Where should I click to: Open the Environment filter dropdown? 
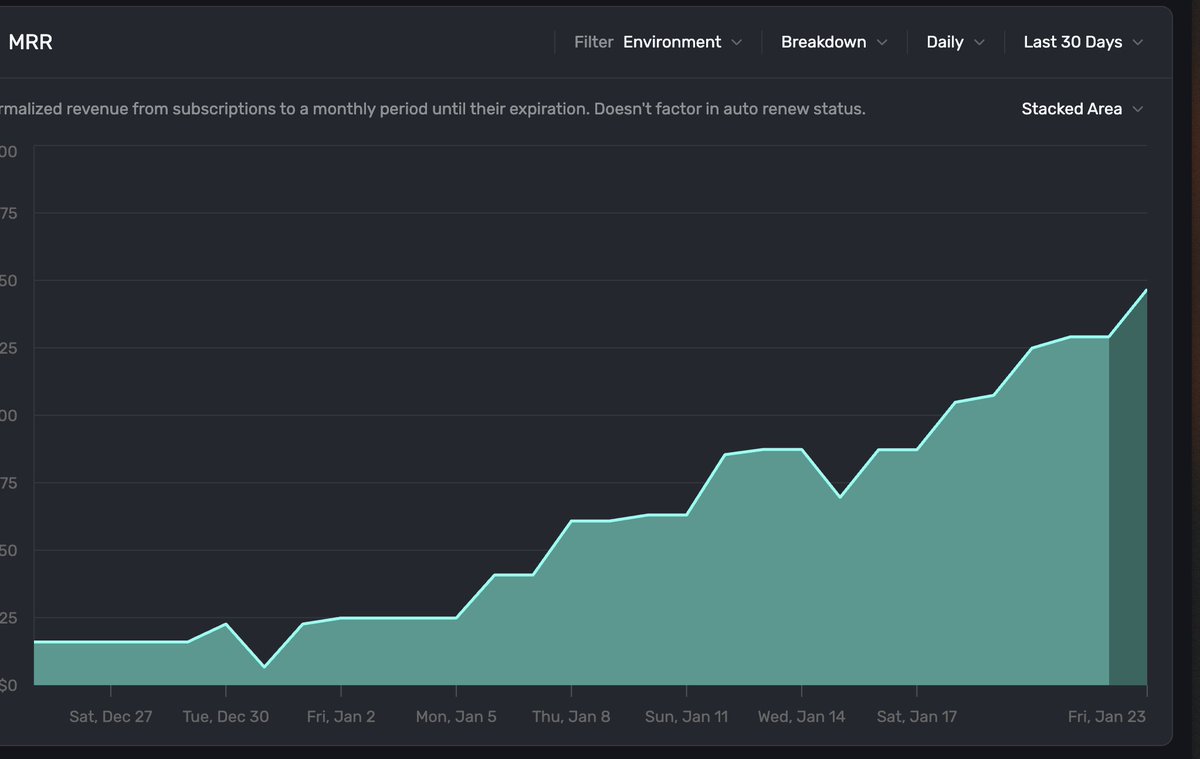pyautogui.click(x=682, y=42)
